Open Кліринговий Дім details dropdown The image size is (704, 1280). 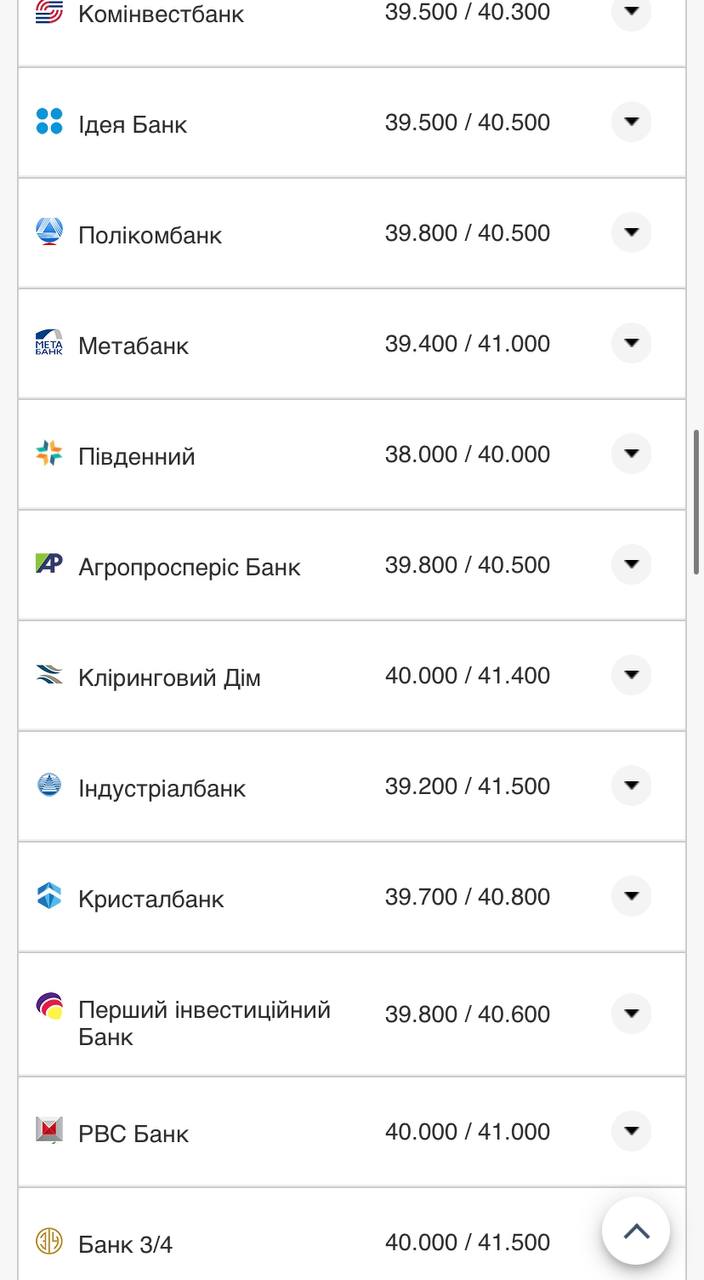pyautogui.click(x=631, y=675)
